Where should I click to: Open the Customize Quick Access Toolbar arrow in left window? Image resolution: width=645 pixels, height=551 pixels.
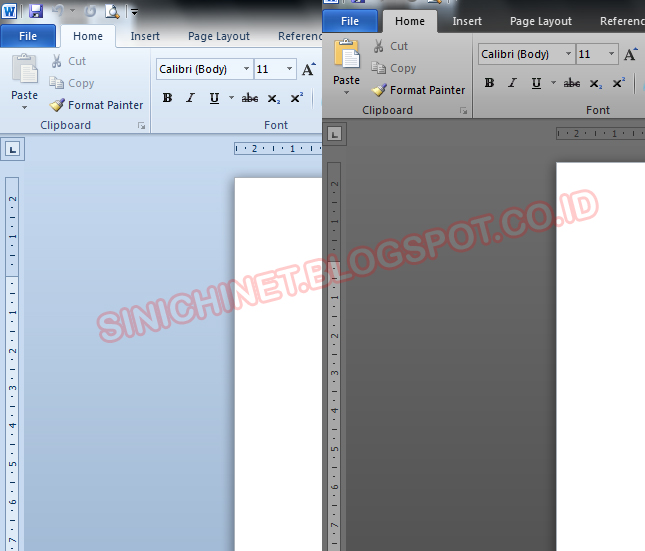click(135, 12)
